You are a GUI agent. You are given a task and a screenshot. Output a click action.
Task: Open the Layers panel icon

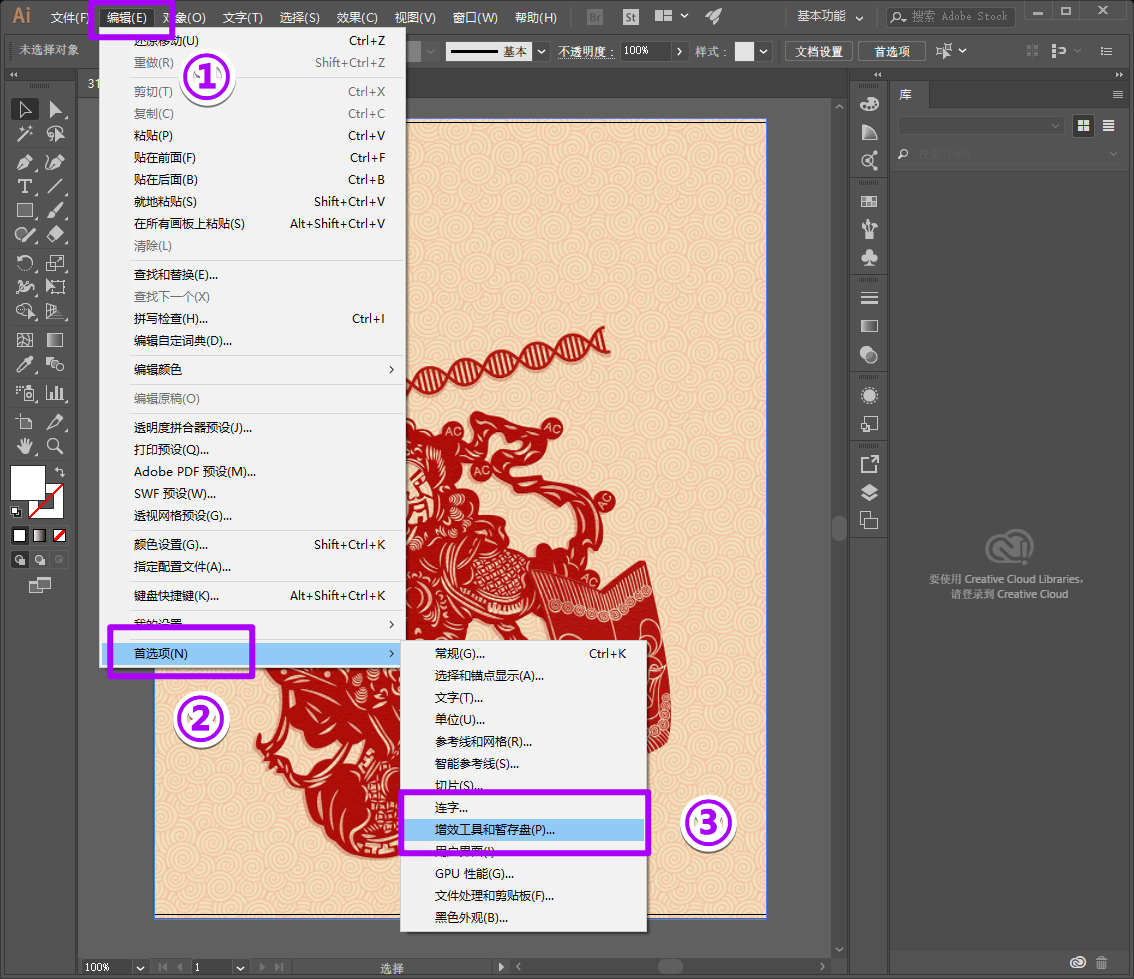(869, 492)
